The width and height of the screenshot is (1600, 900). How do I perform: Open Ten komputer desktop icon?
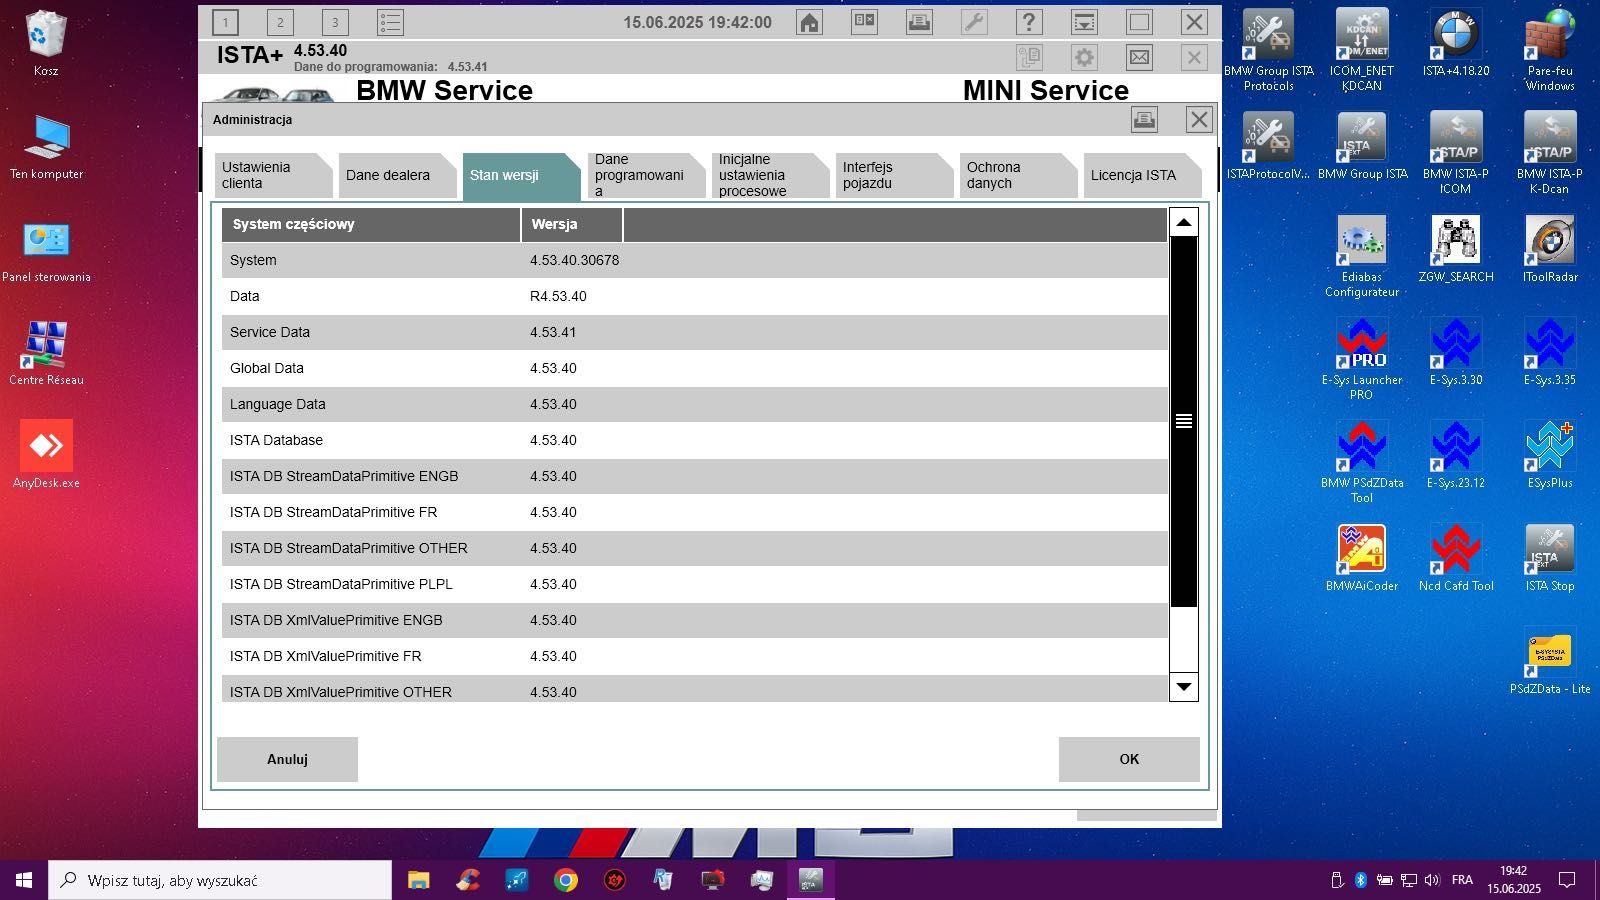tap(46, 147)
